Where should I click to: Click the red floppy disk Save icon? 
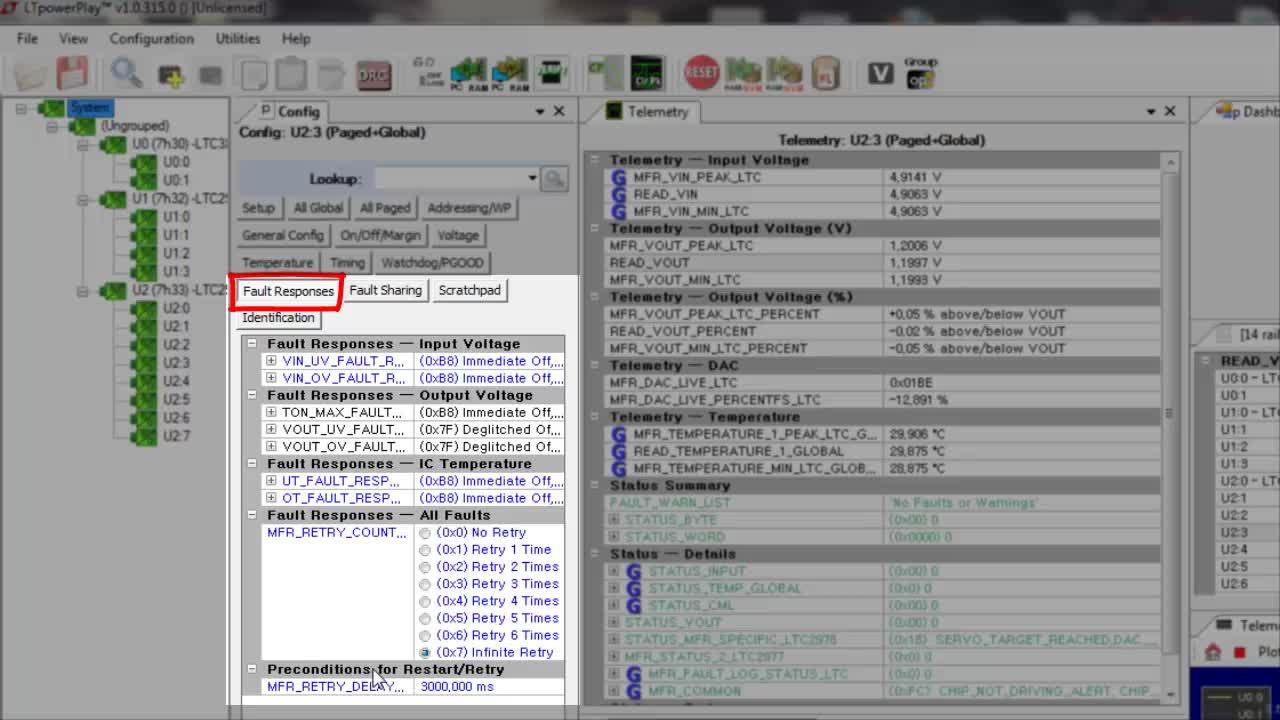72,74
